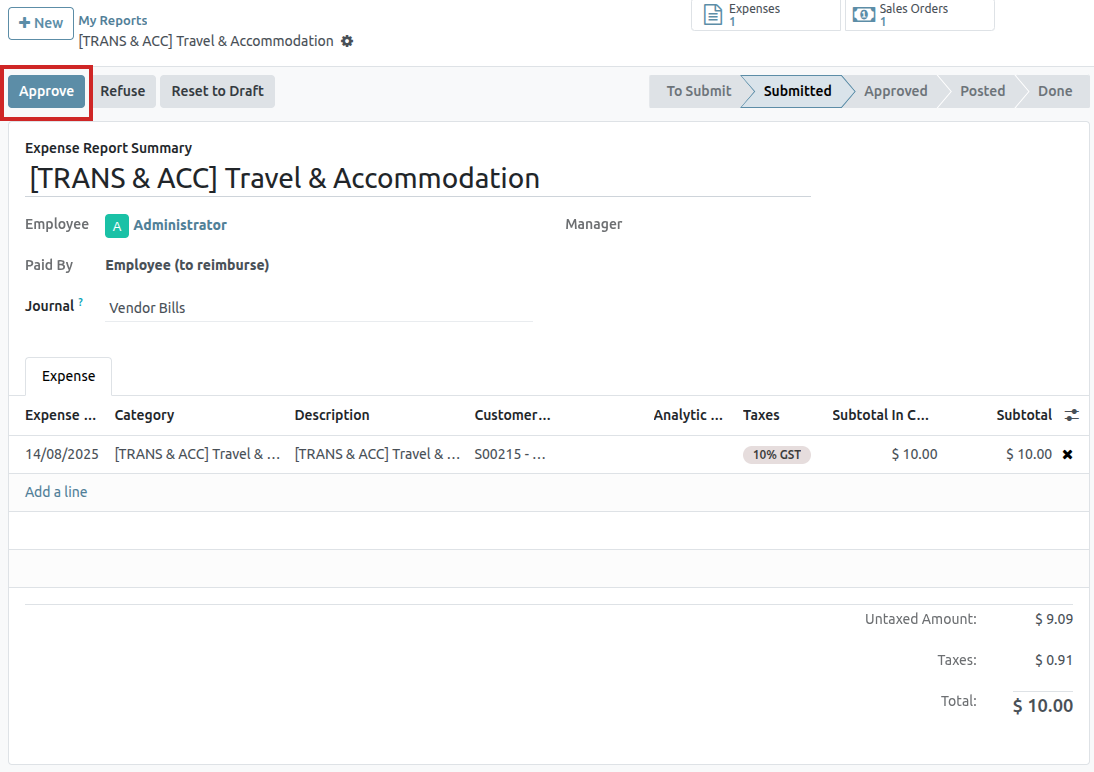Open the Expenses document icon button

pos(712,14)
